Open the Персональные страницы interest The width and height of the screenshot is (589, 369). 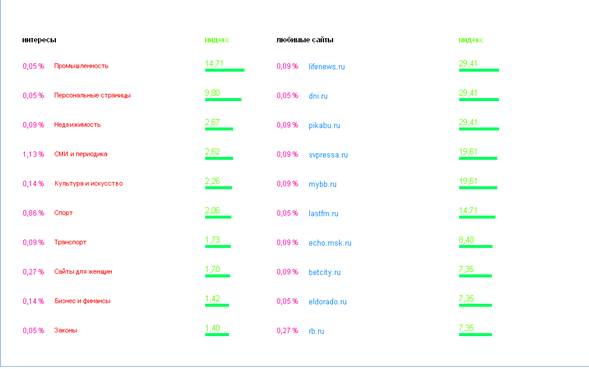click(x=92, y=95)
